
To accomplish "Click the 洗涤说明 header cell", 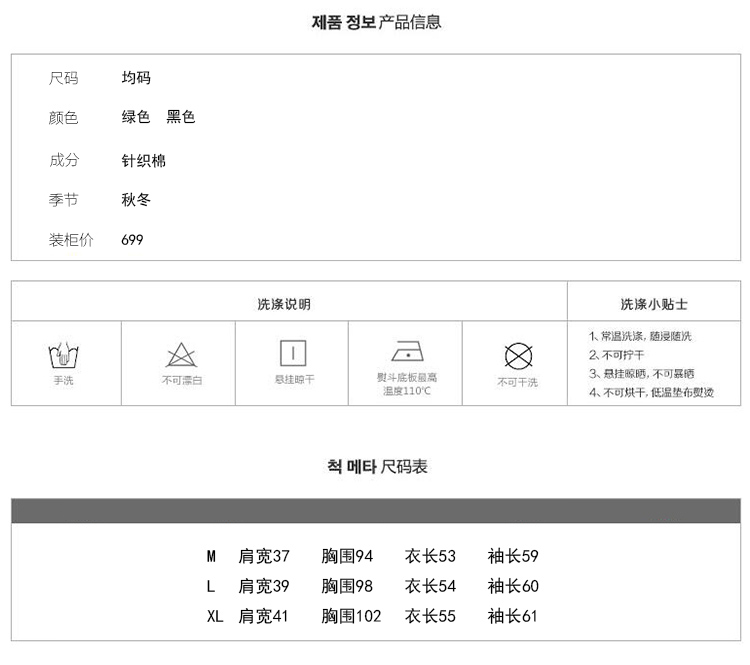I will pos(289,303).
